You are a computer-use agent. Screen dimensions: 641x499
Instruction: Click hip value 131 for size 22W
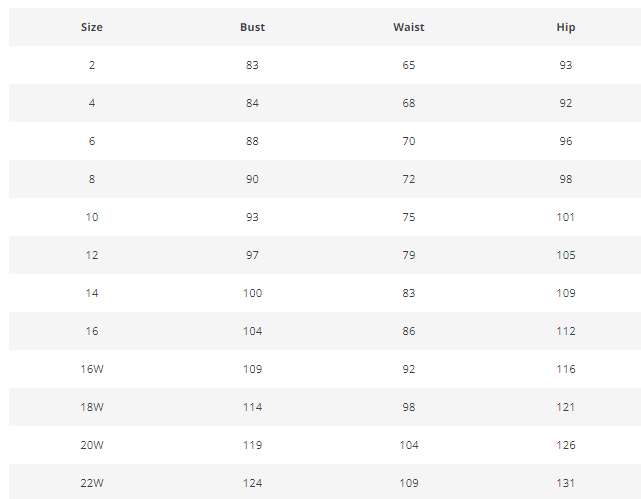[566, 483]
